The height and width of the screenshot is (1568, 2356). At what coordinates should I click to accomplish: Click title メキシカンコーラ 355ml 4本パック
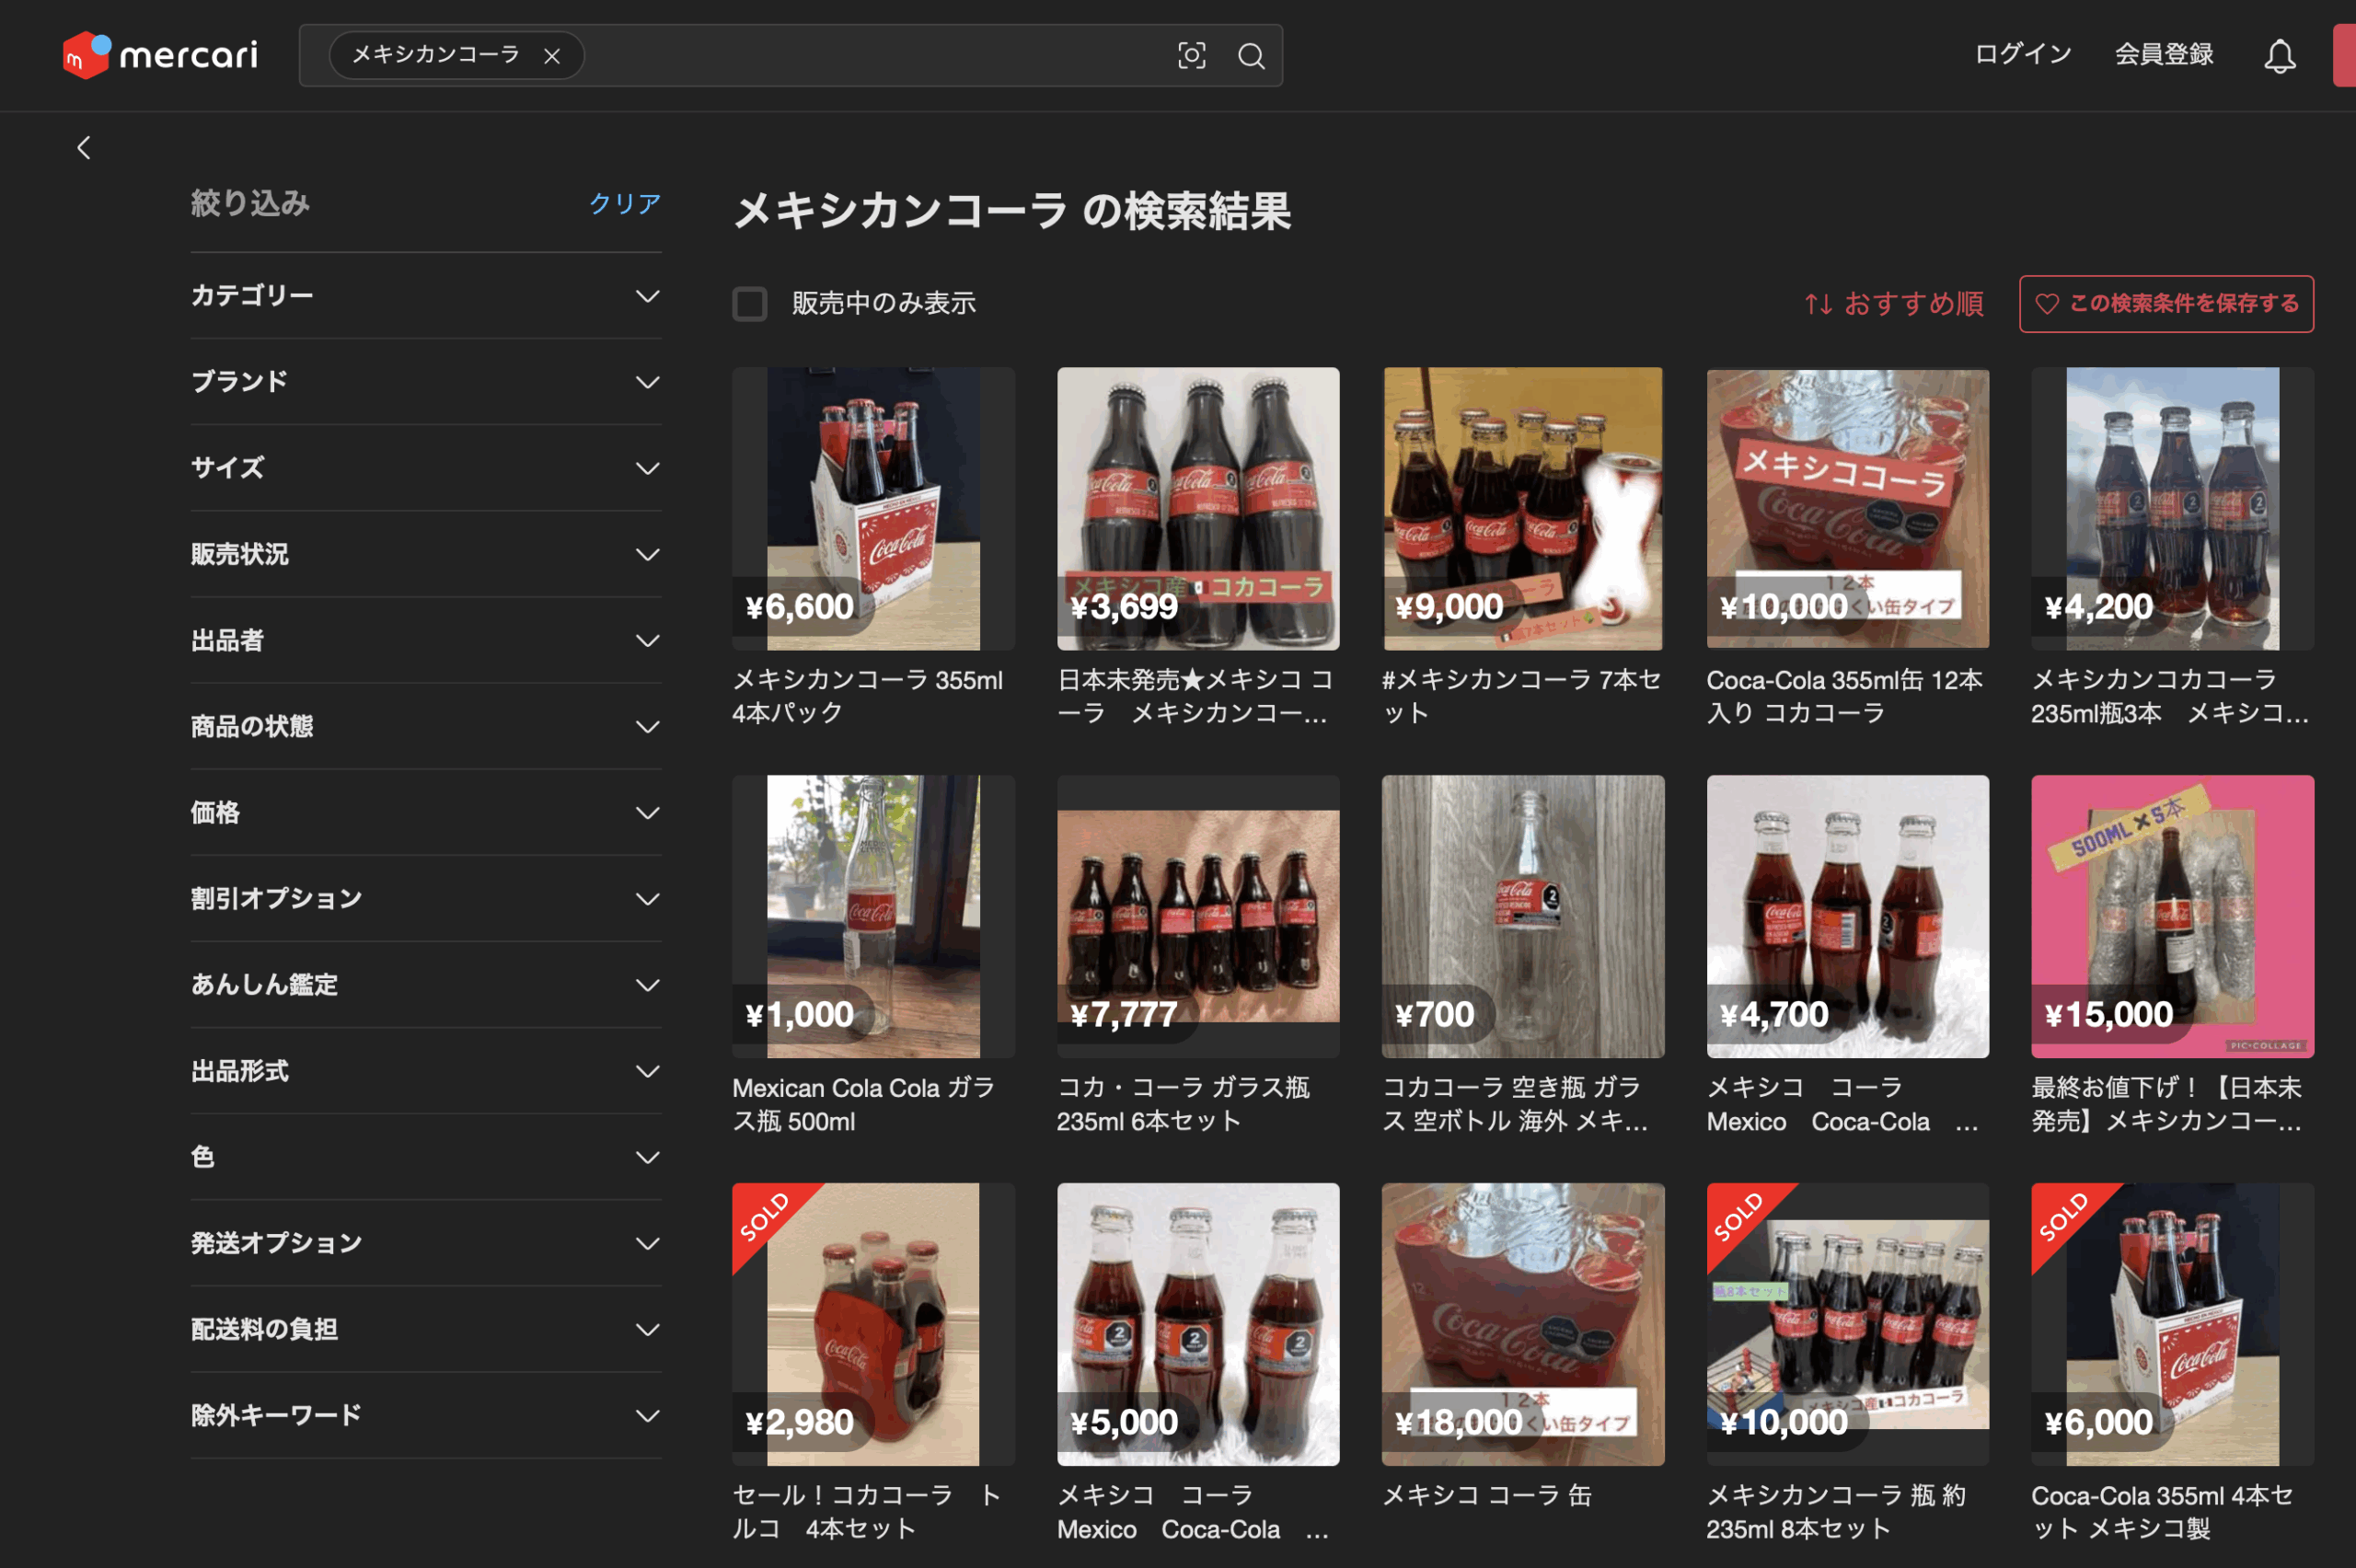click(868, 696)
